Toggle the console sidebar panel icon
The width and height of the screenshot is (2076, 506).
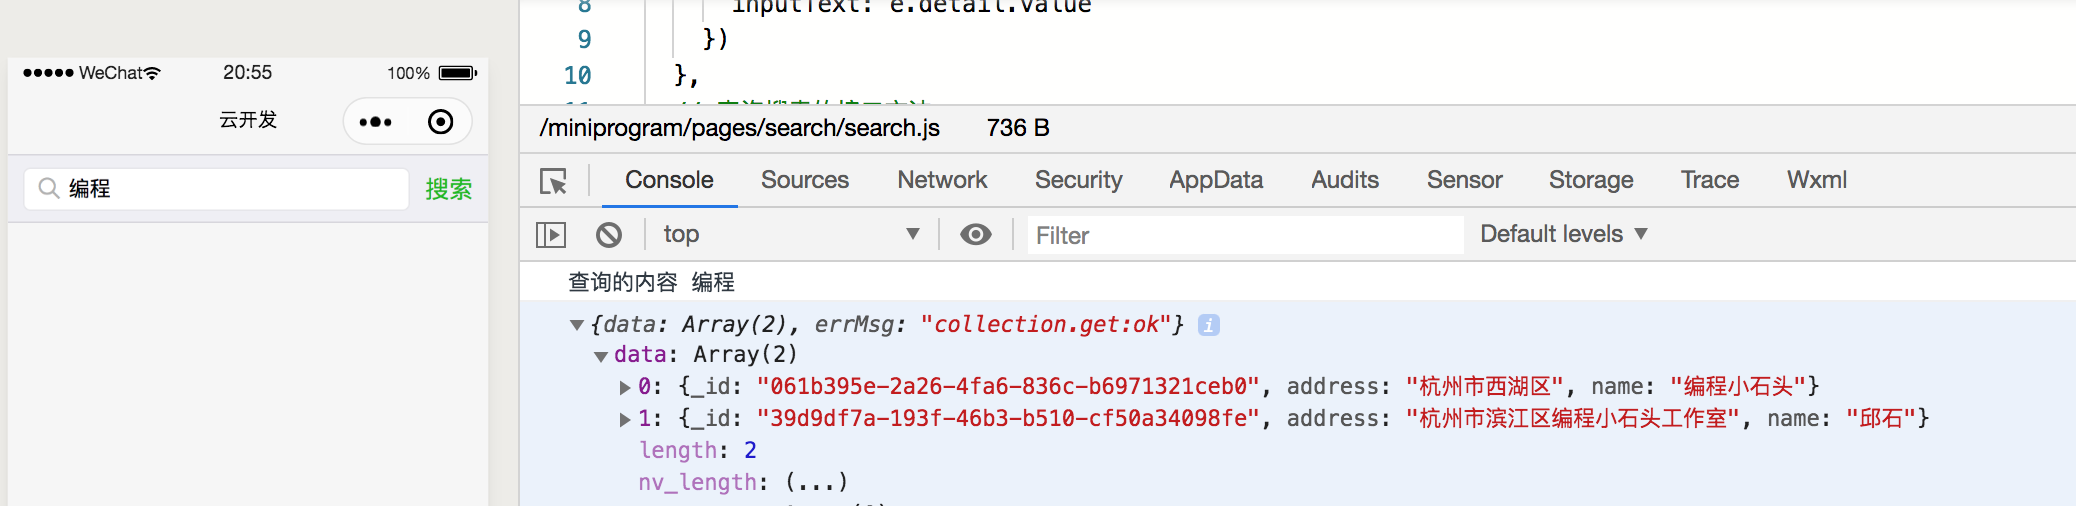click(x=551, y=235)
